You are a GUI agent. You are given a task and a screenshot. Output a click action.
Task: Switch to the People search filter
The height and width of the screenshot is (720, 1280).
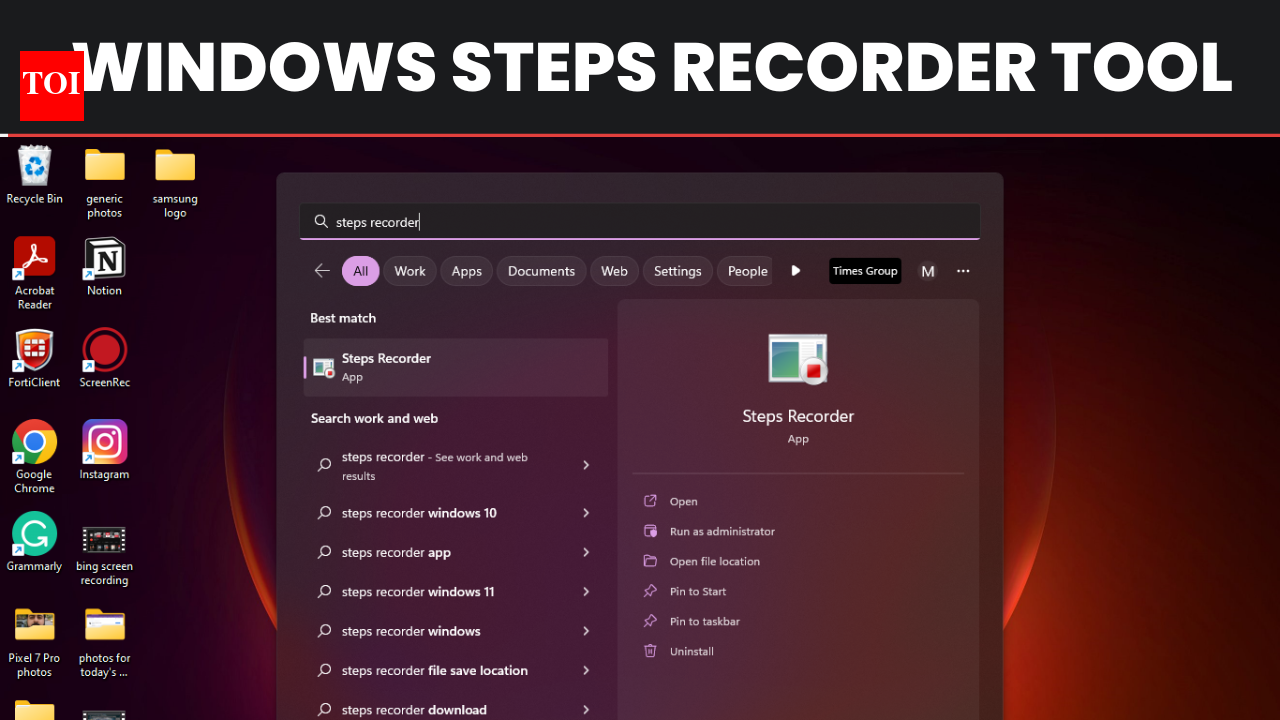[x=745, y=271]
